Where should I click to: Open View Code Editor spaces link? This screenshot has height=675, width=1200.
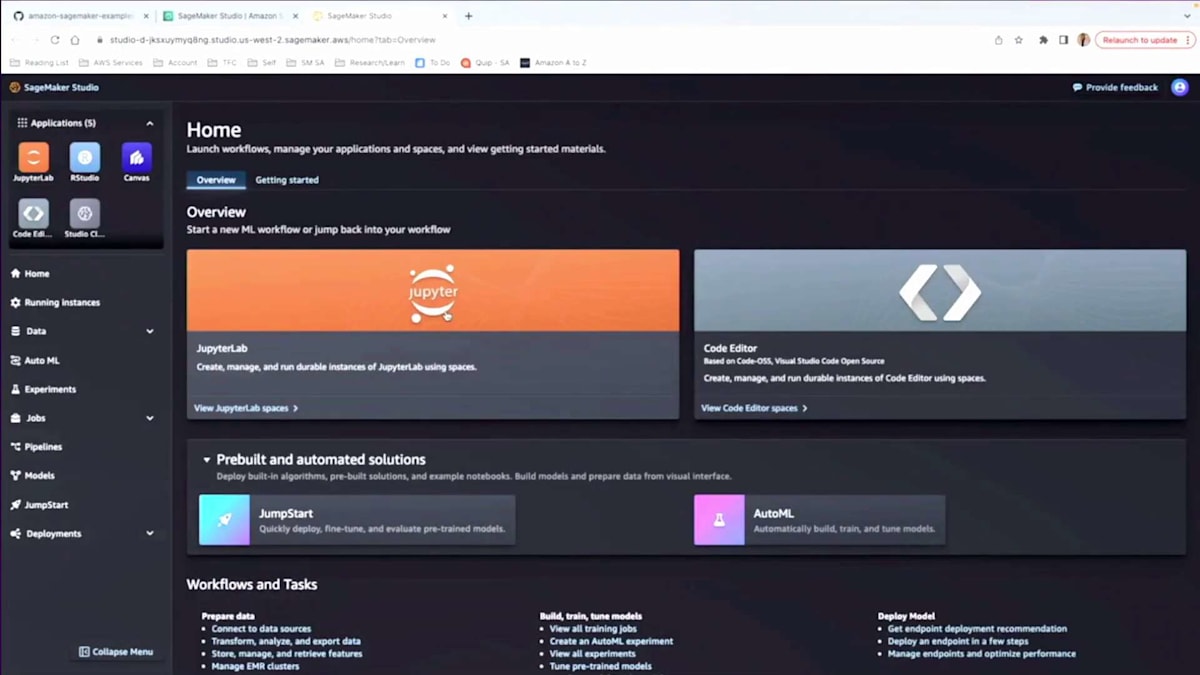(754, 408)
